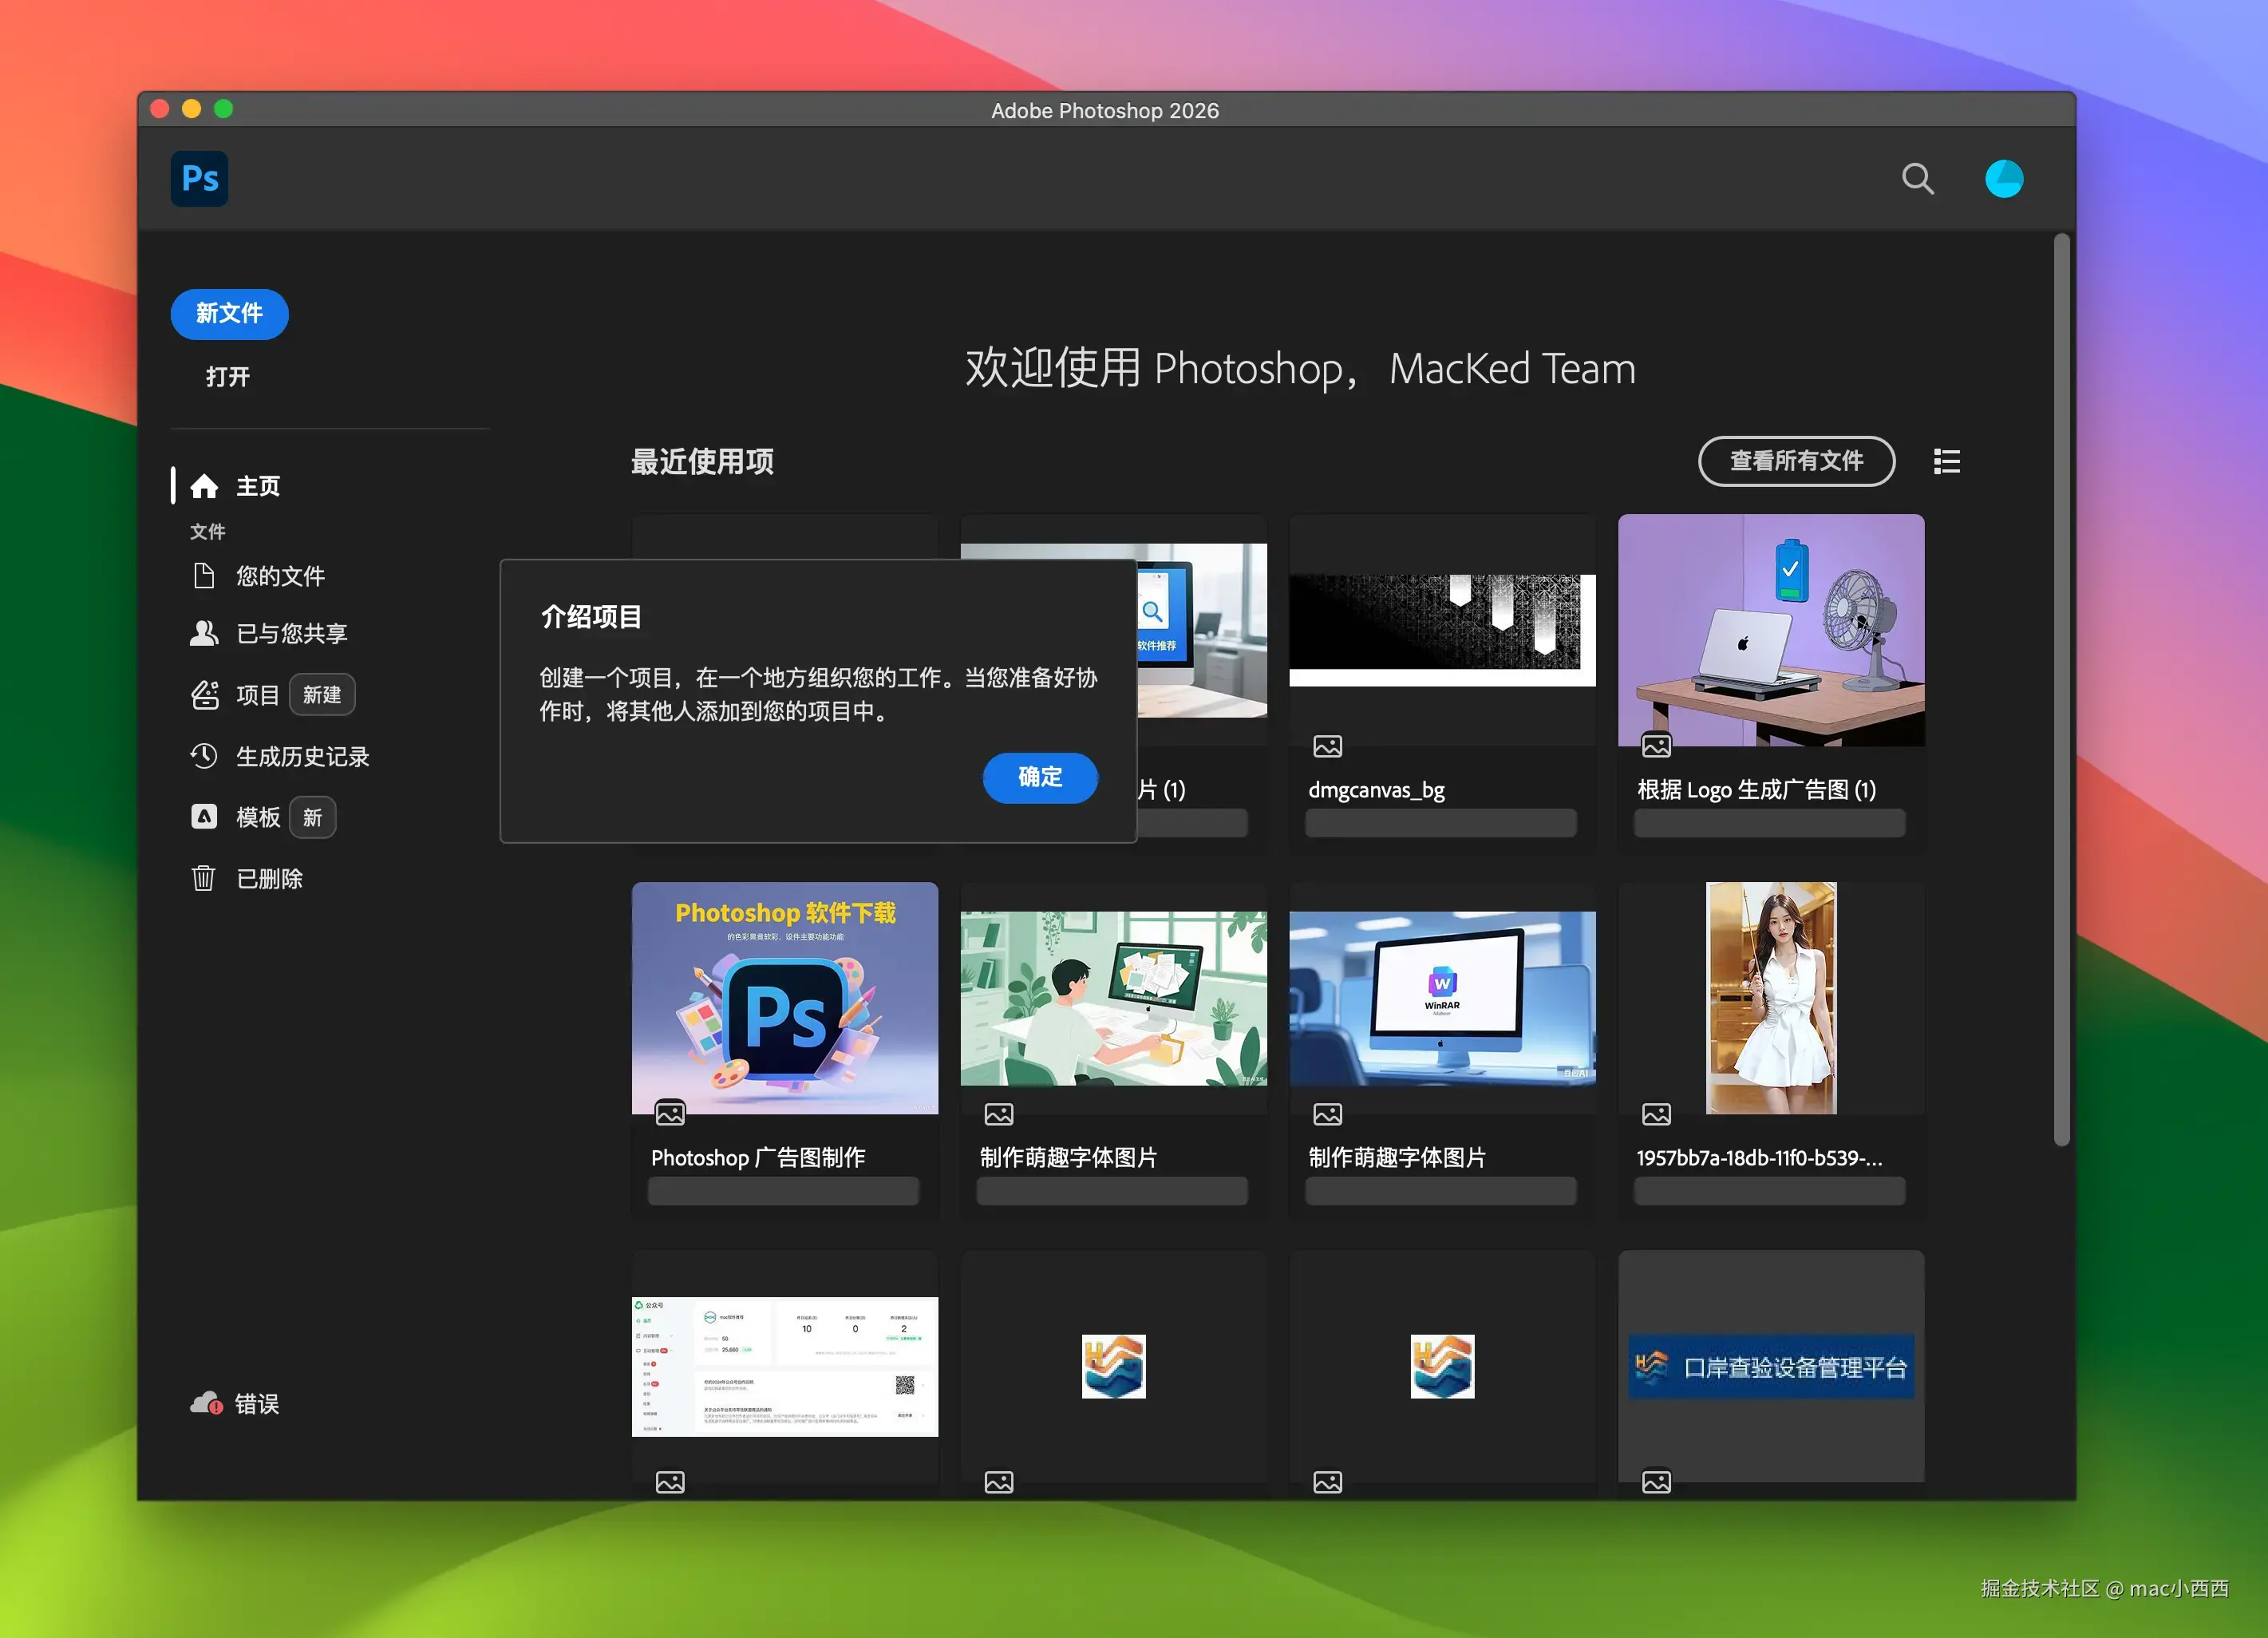The image size is (2268, 1638).
Task: Open the 已删除 trash icon
Action: [204, 878]
